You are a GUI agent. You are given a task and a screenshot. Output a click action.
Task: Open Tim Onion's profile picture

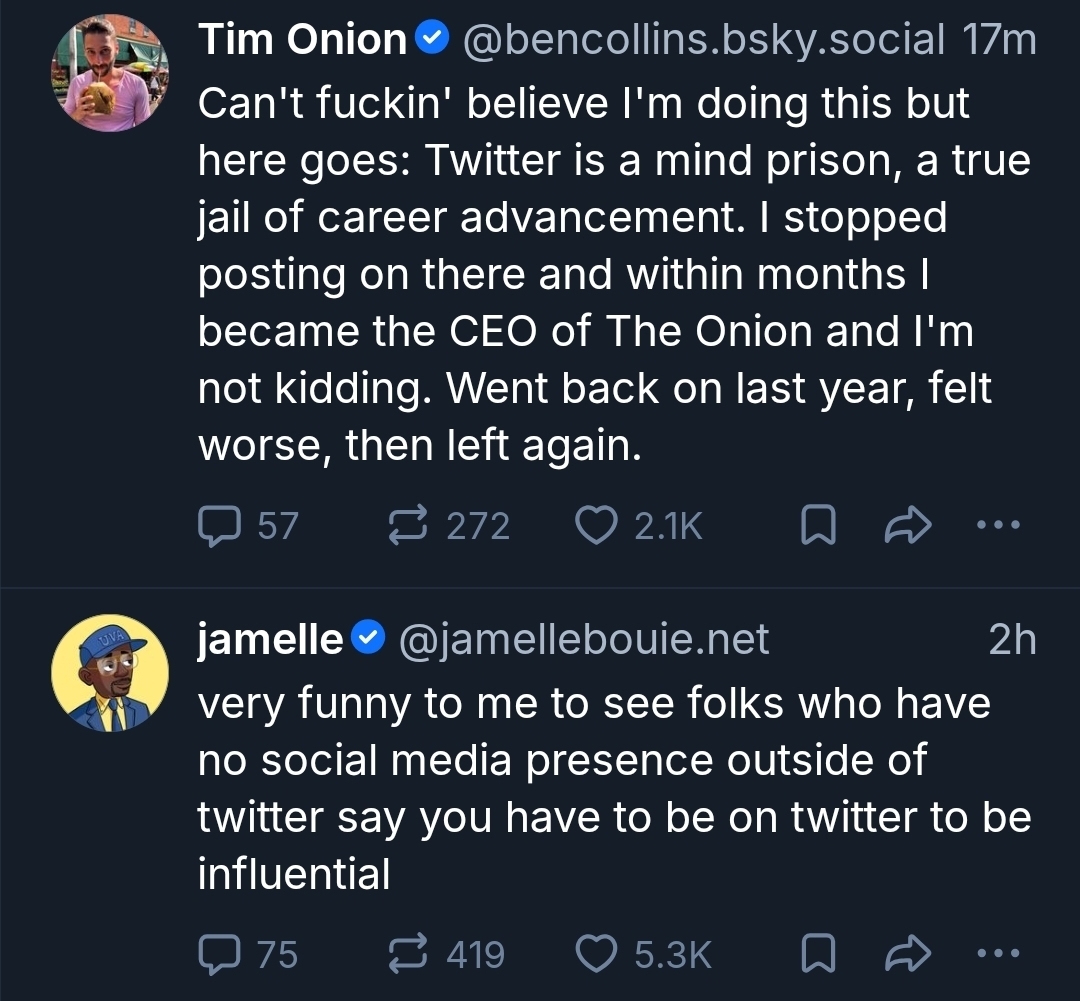coord(110,73)
